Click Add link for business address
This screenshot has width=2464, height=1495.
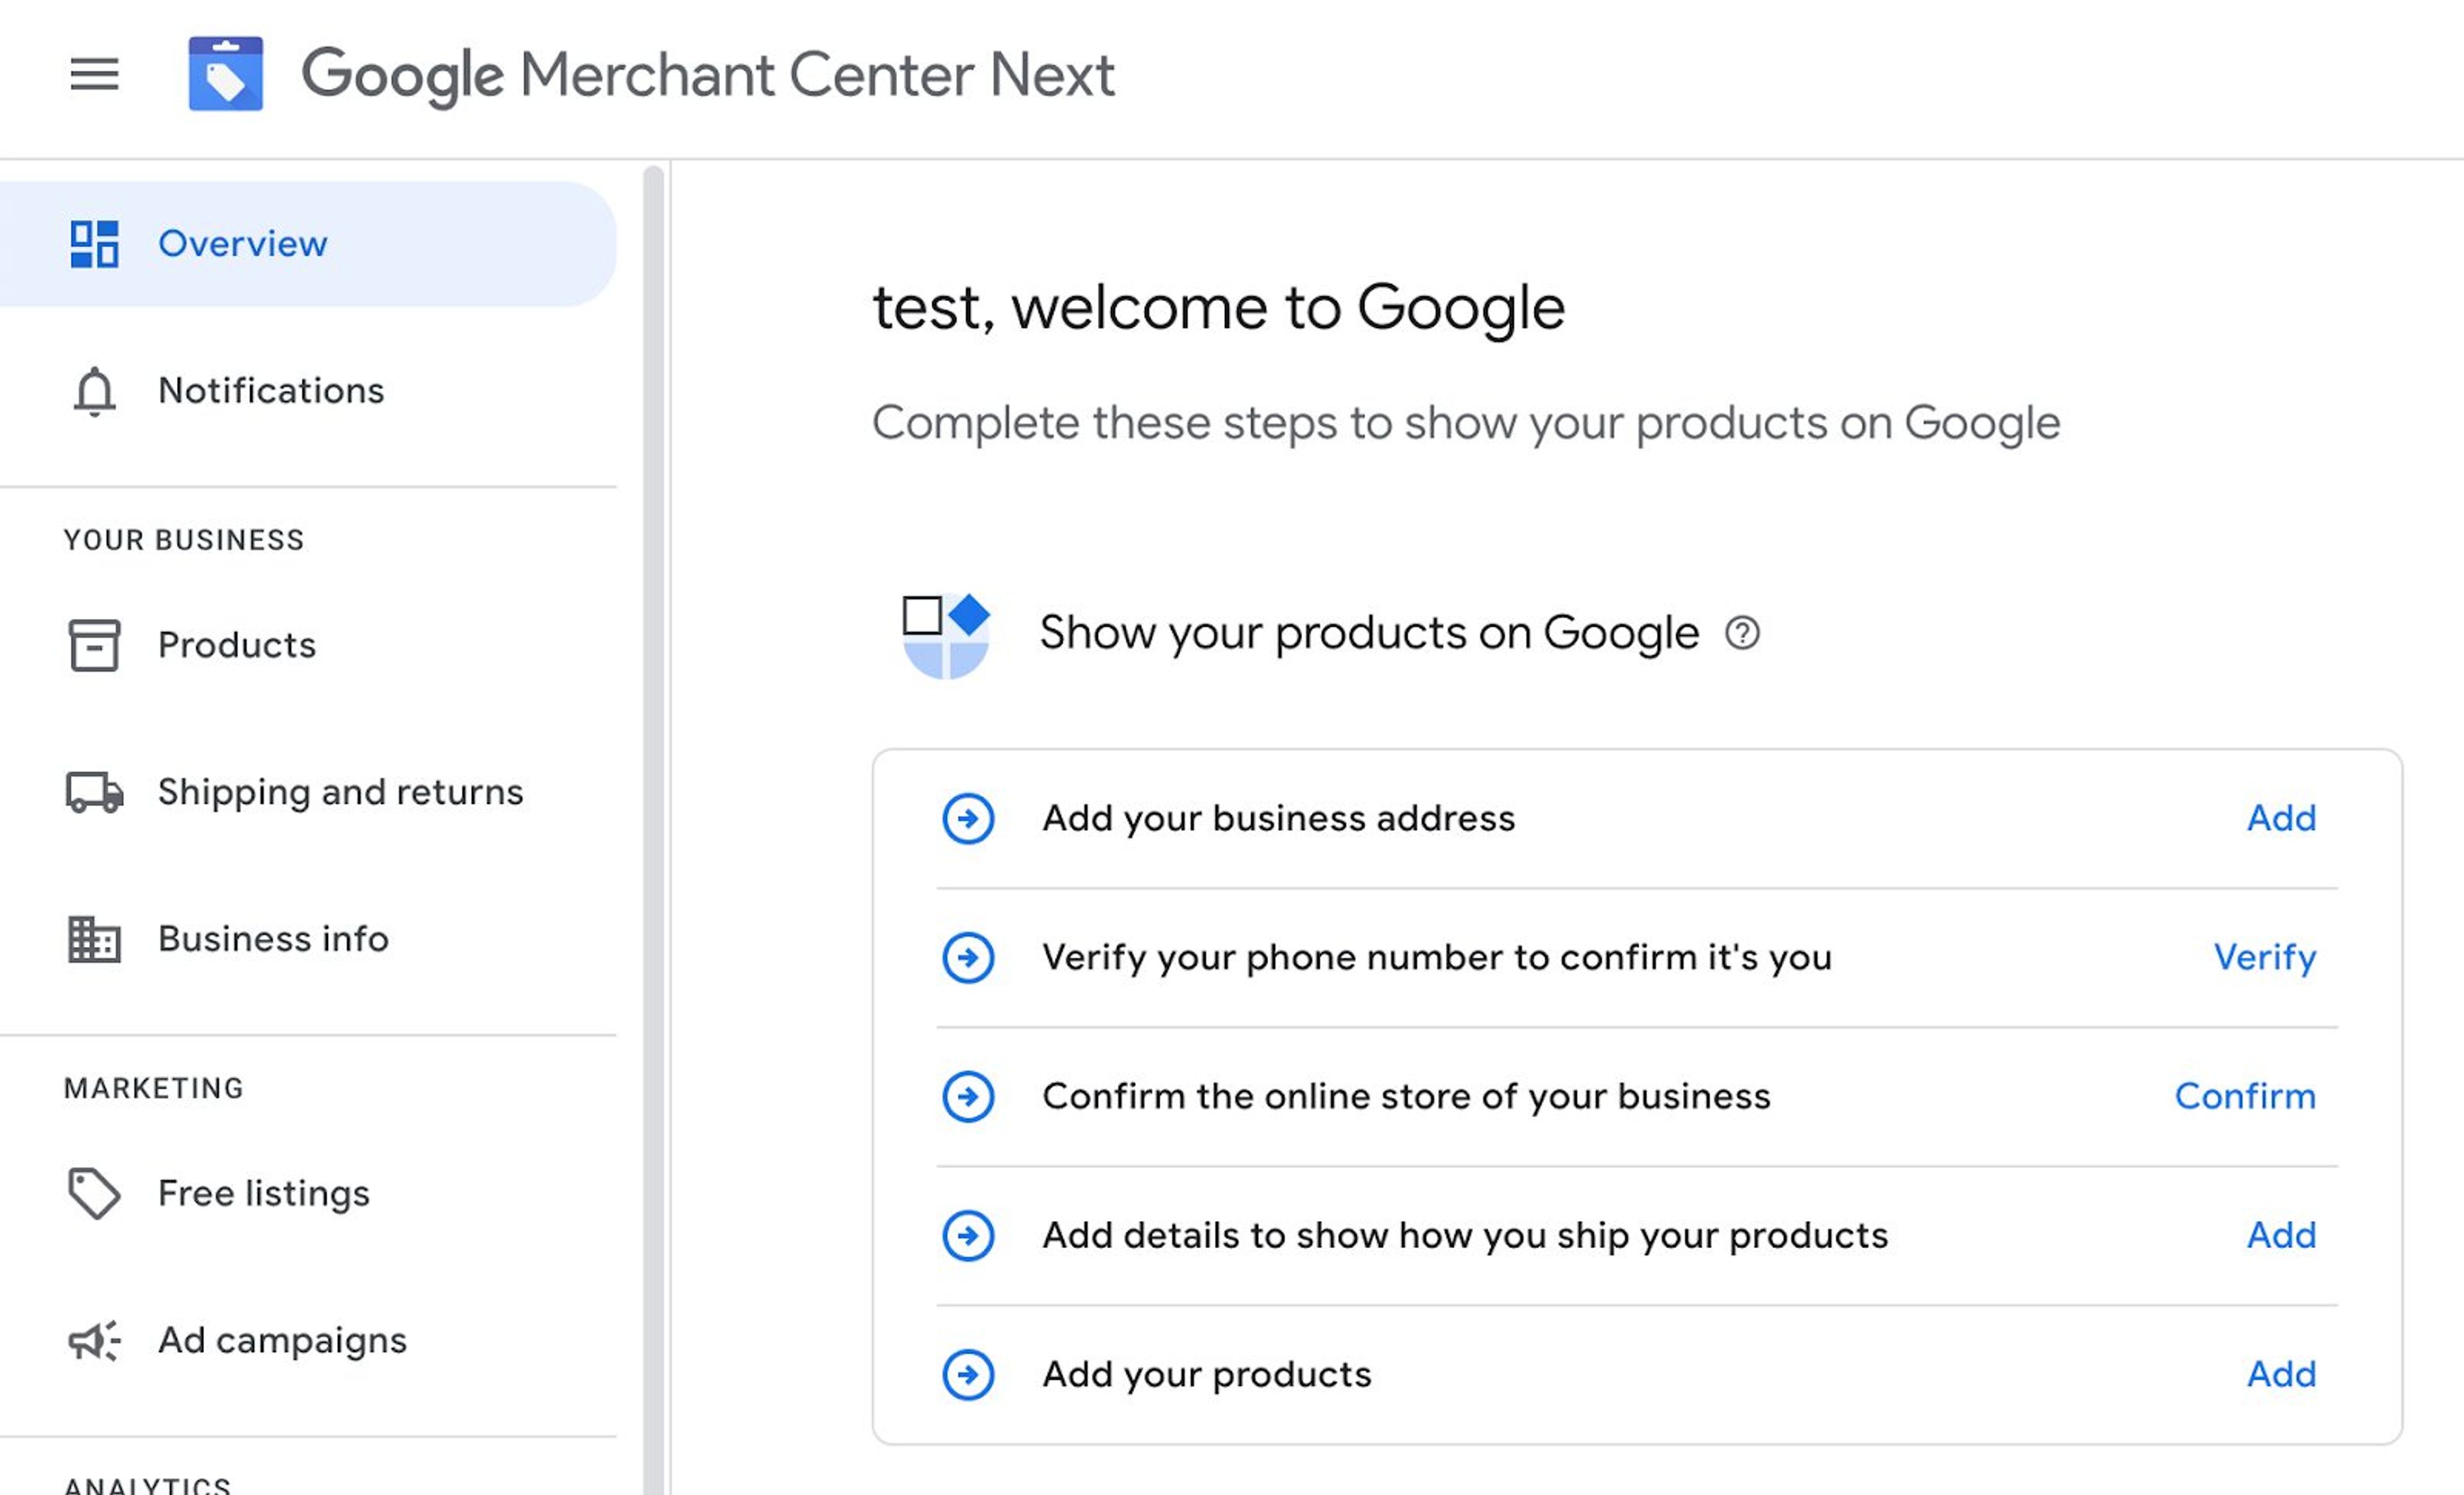(2281, 818)
